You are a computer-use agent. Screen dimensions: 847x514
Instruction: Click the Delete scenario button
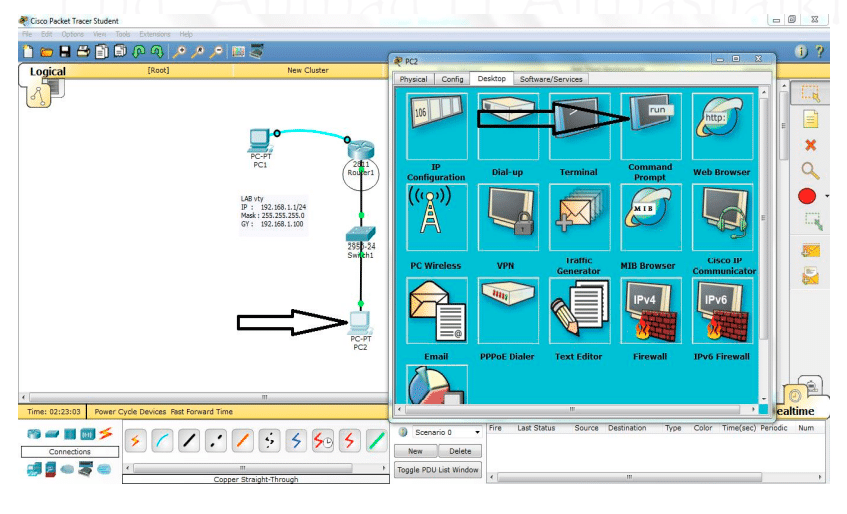click(x=460, y=451)
